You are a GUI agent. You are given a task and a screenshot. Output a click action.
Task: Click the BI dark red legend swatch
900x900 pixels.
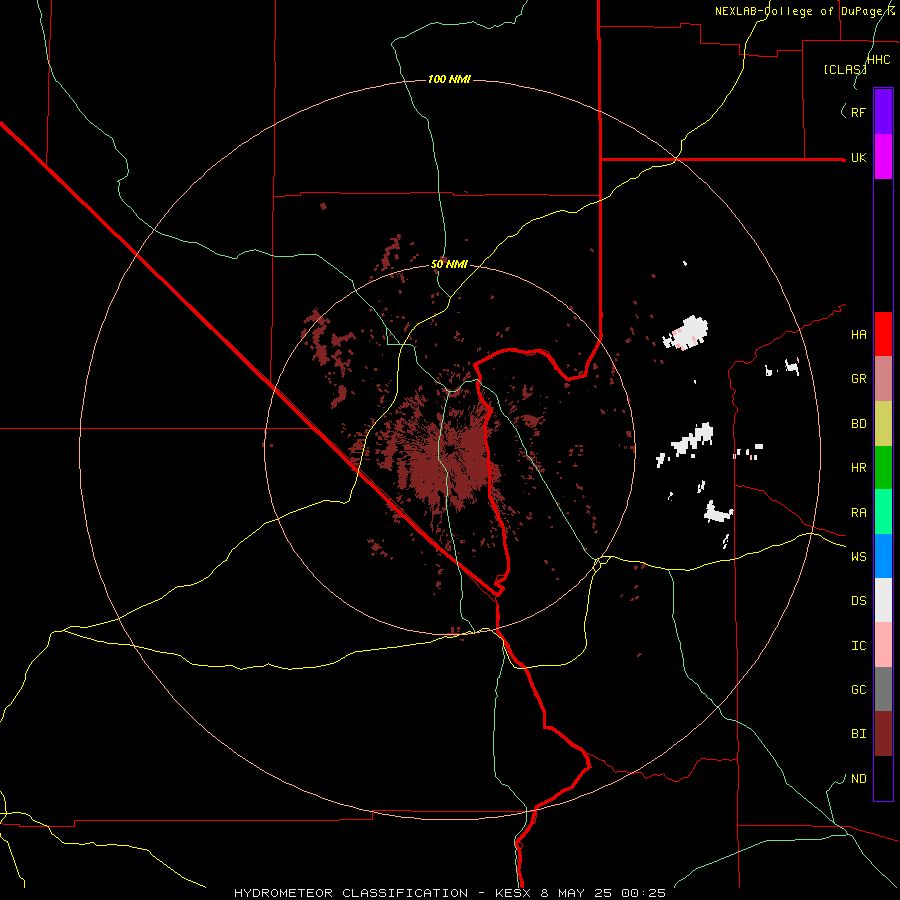[883, 734]
